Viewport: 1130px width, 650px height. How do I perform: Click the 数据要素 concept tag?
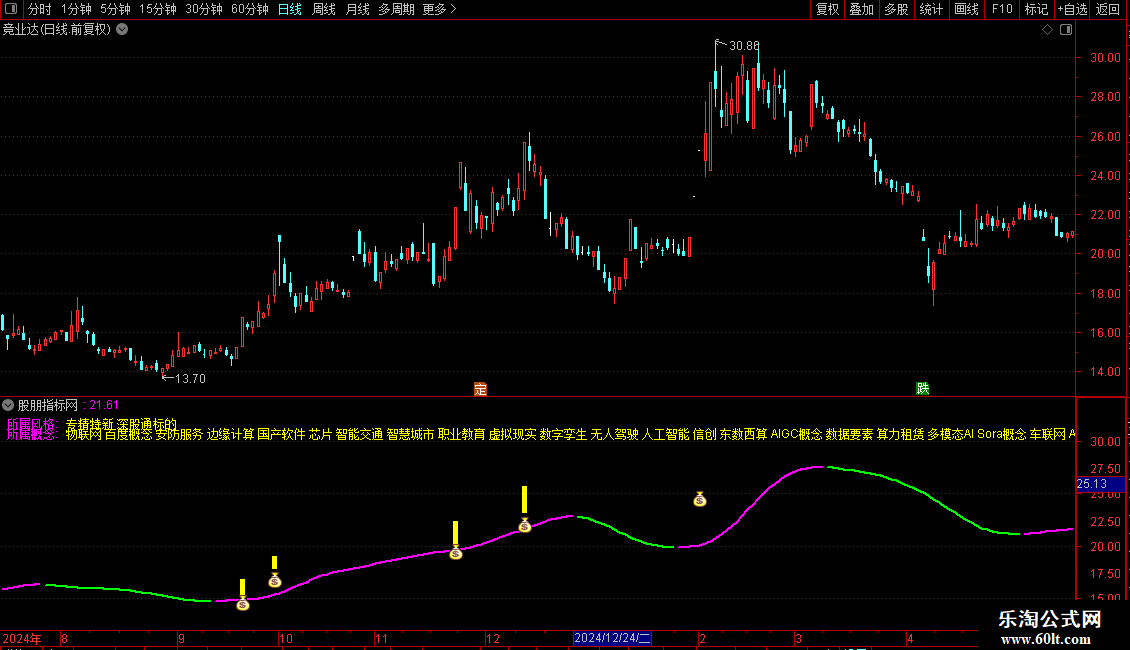point(850,435)
